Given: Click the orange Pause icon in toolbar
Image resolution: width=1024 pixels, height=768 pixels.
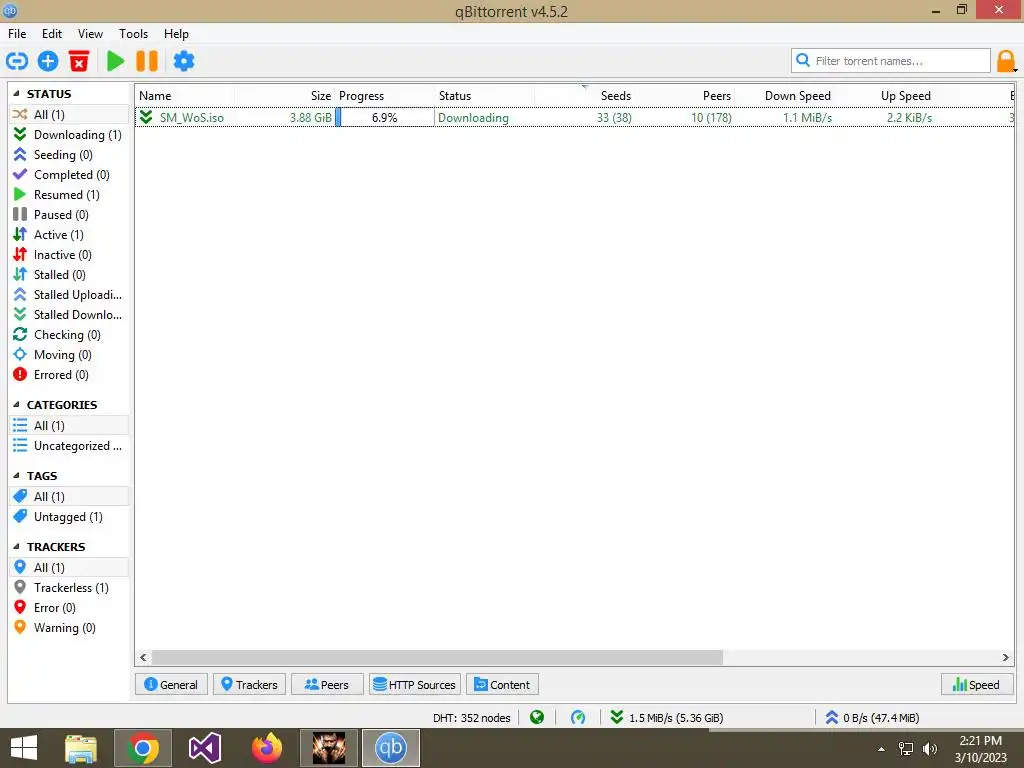Looking at the screenshot, I should pyautogui.click(x=147, y=61).
